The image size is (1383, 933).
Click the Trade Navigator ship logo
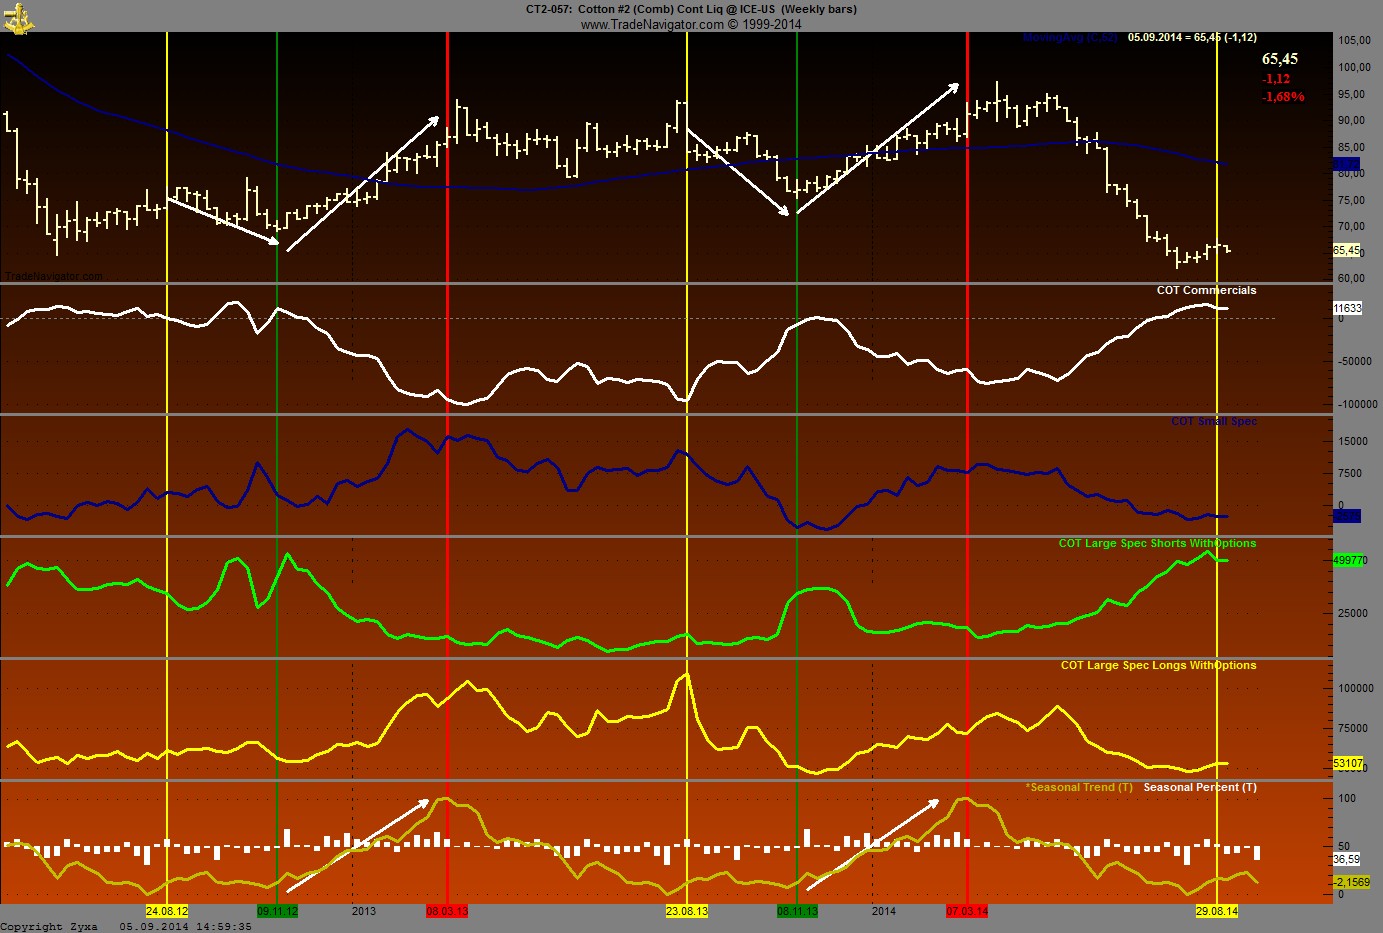tap(18, 18)
